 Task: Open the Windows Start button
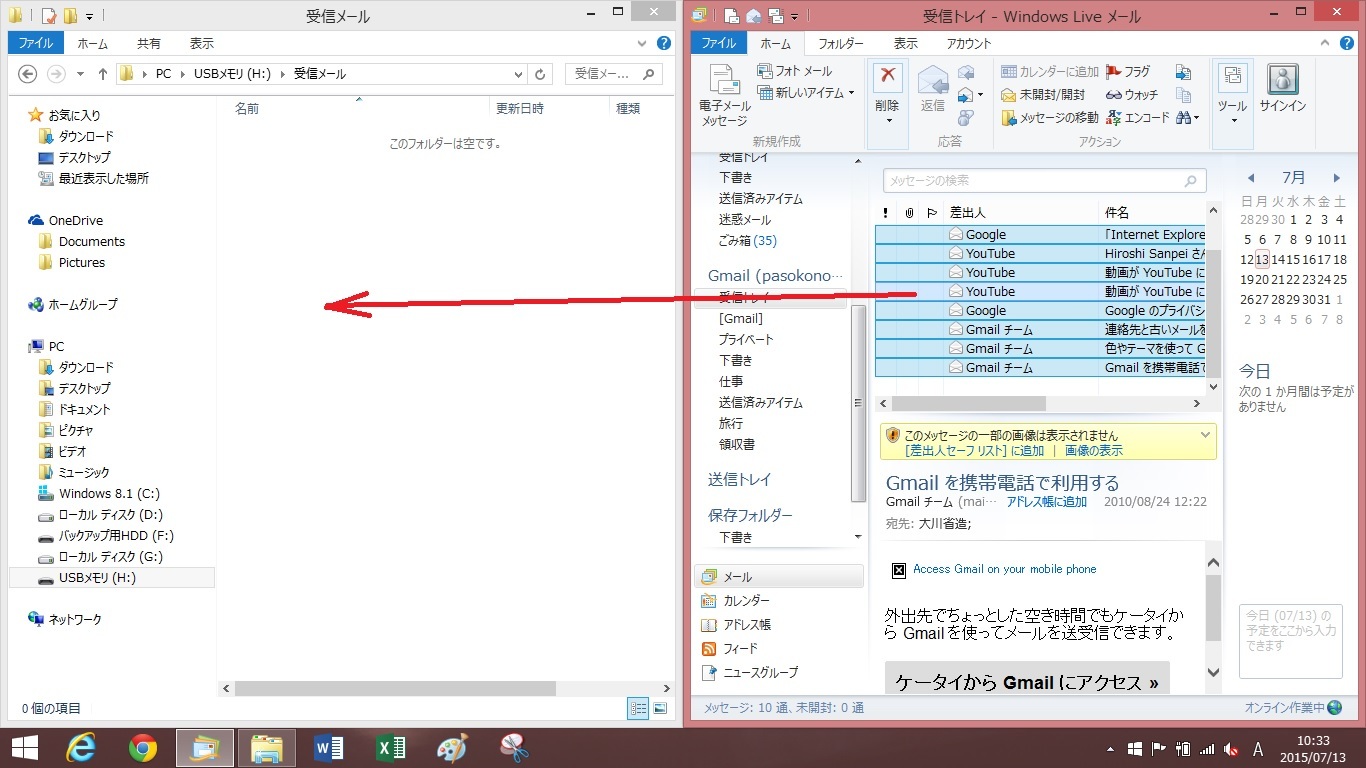point(25,748)
